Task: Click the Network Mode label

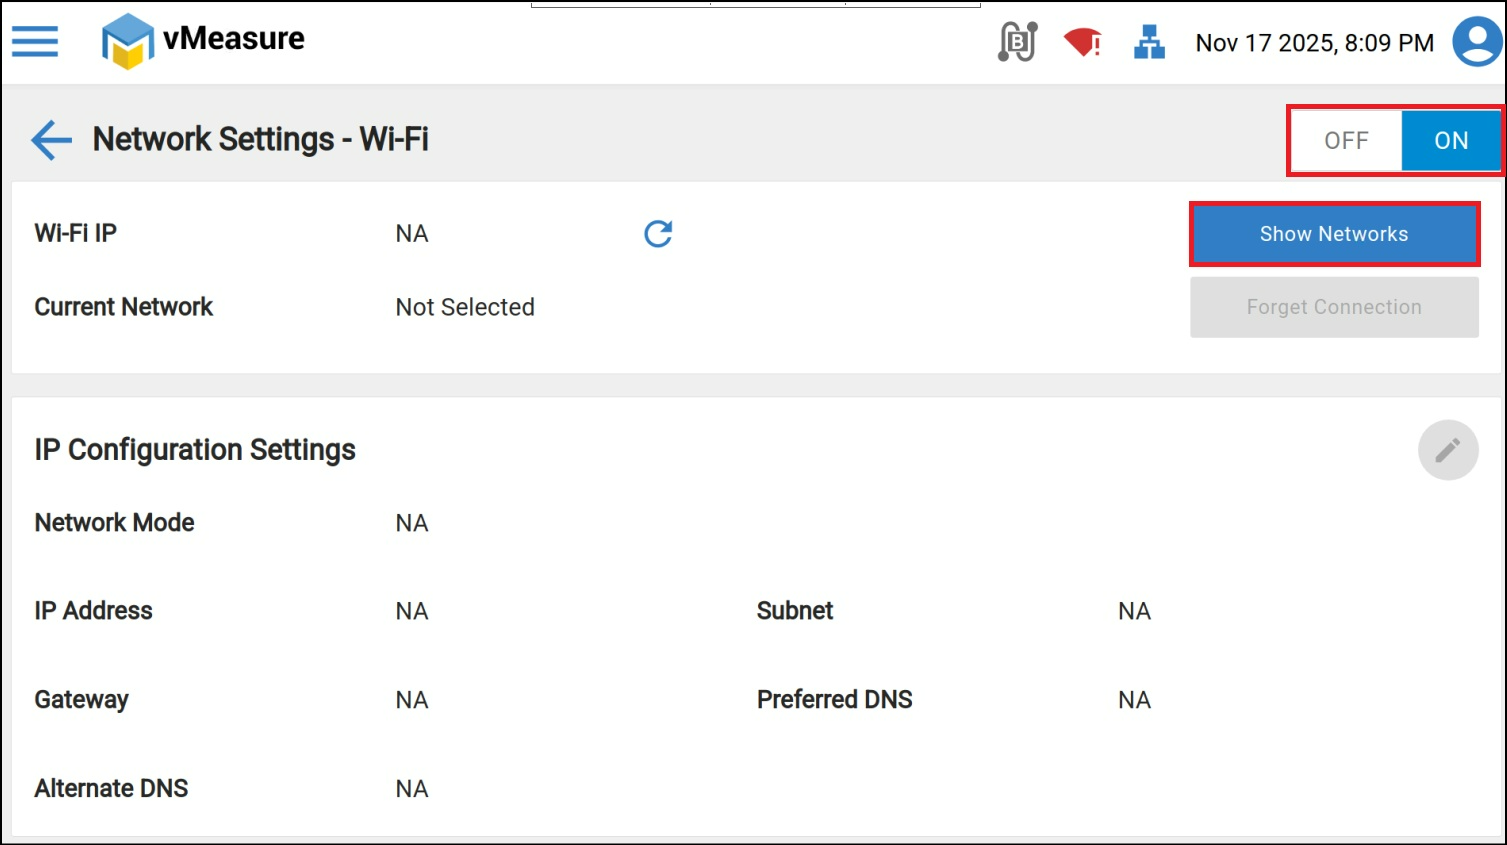Action: click(x=114, y=523)
